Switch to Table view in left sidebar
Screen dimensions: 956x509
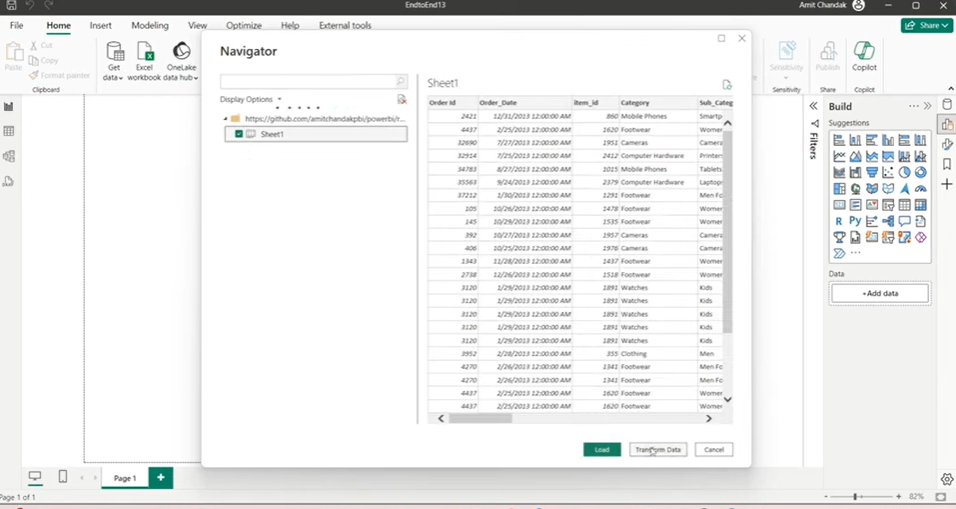[x=9, y=131]
